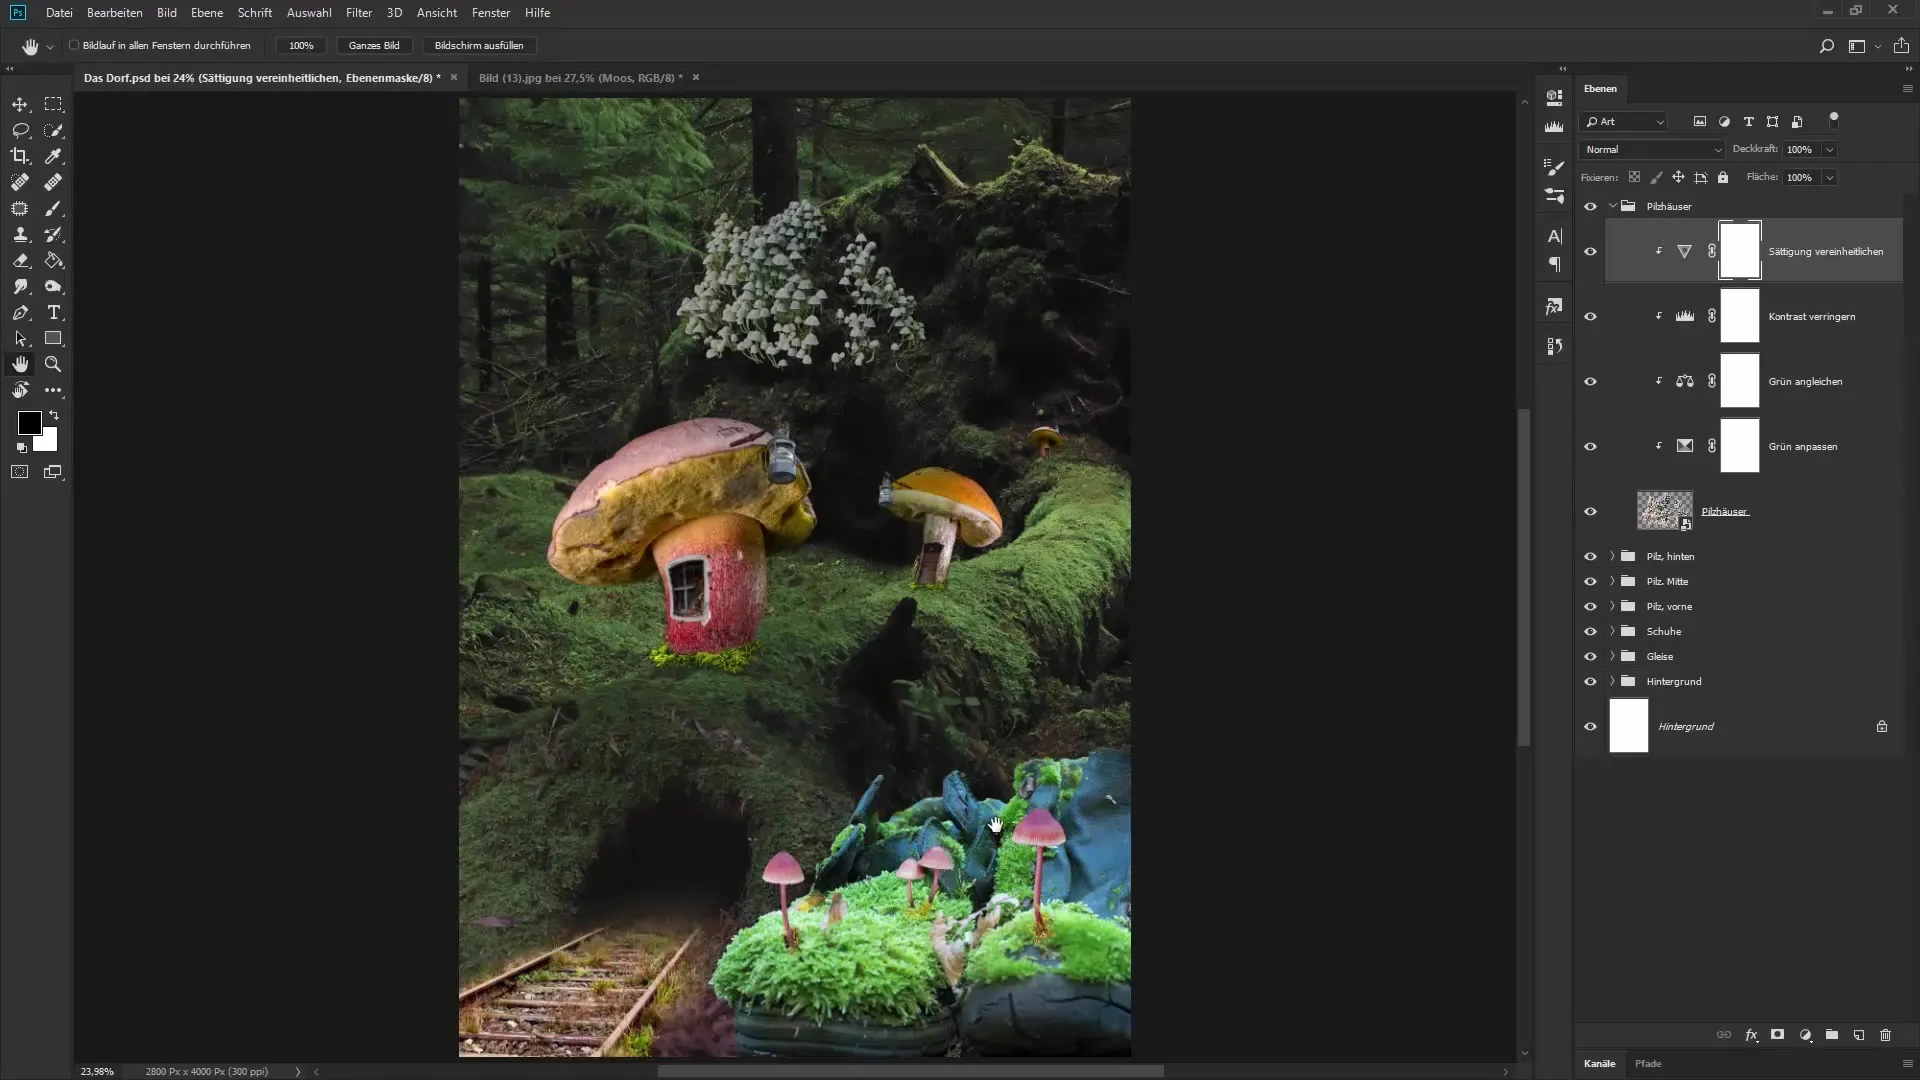Hide the locked Hintergrund layer
This screenshot has width=1920, height=1080.
(x=1590, y=727)
